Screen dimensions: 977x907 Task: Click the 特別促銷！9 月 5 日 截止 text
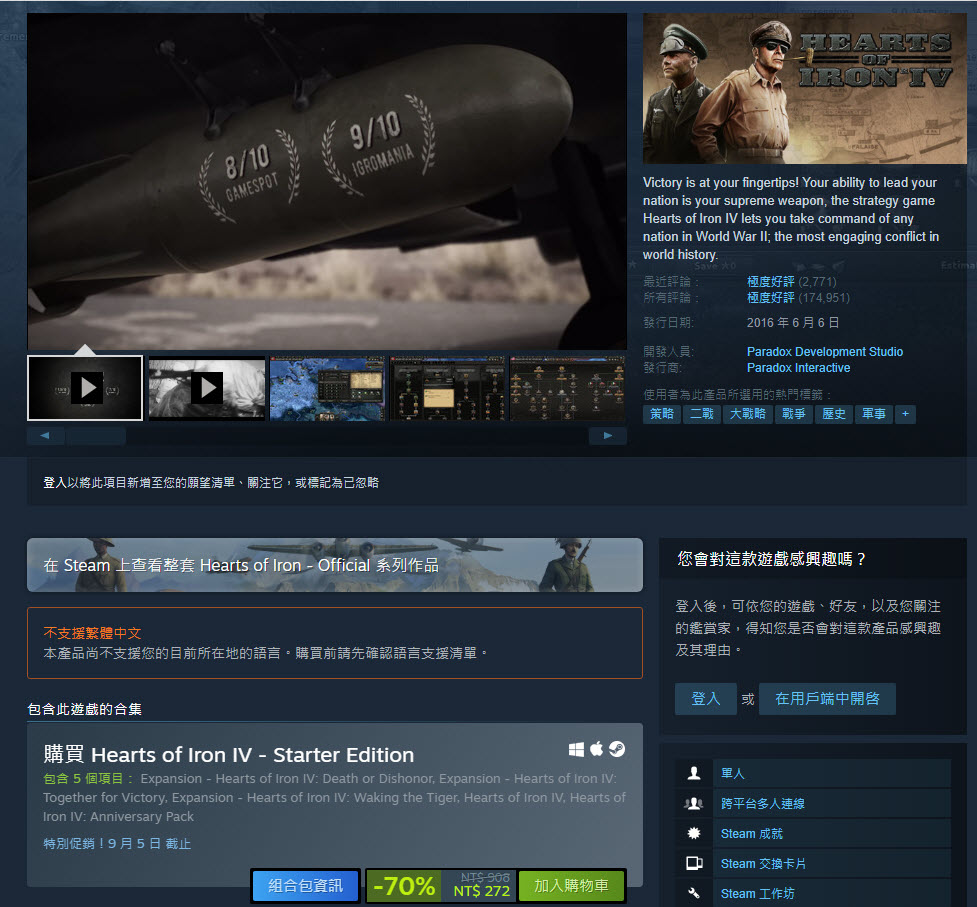117,843
